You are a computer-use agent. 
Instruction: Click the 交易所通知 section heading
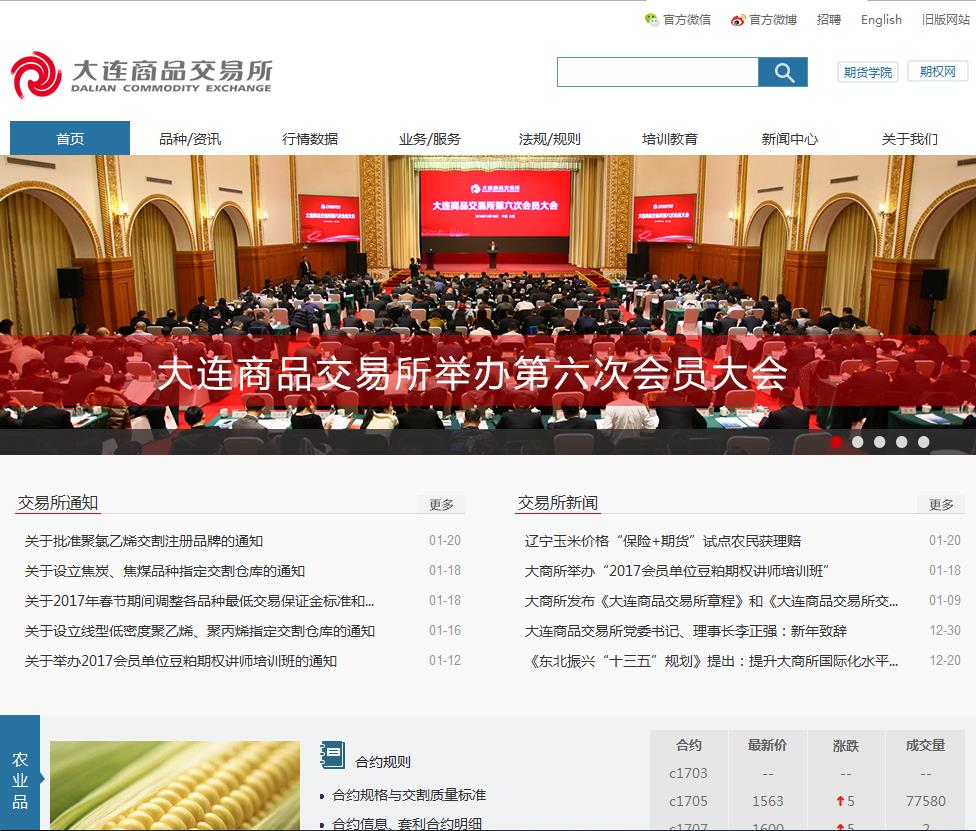(x=58, y=502)
